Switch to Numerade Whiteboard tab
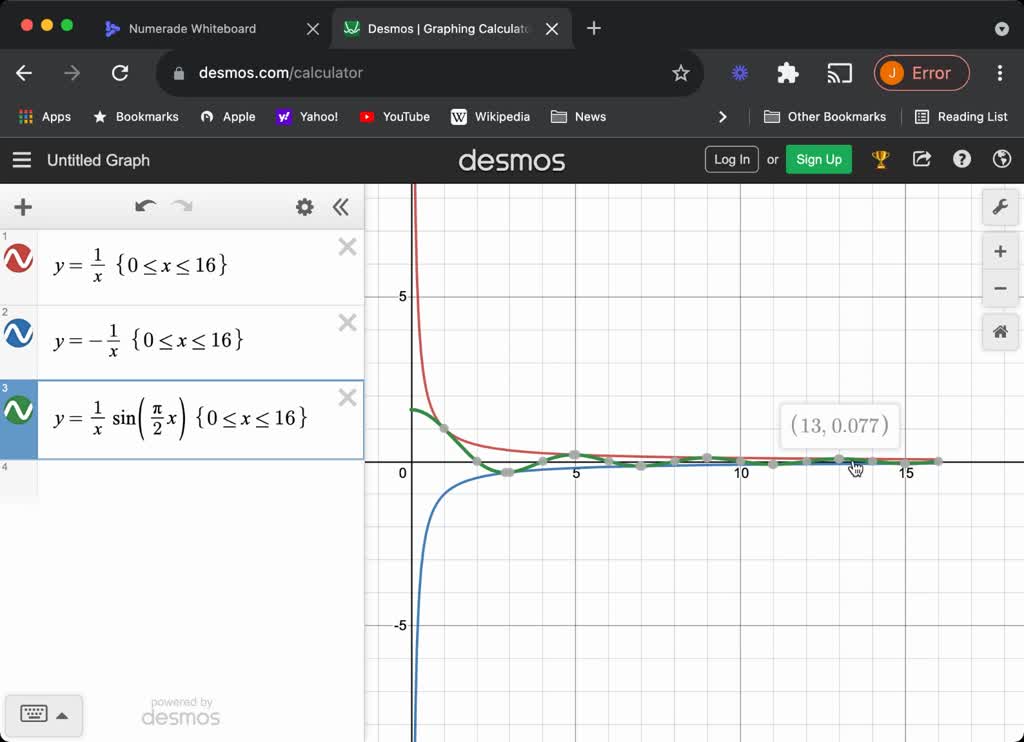Screen dimensions: 1024x742 click(x=192, y=29)
